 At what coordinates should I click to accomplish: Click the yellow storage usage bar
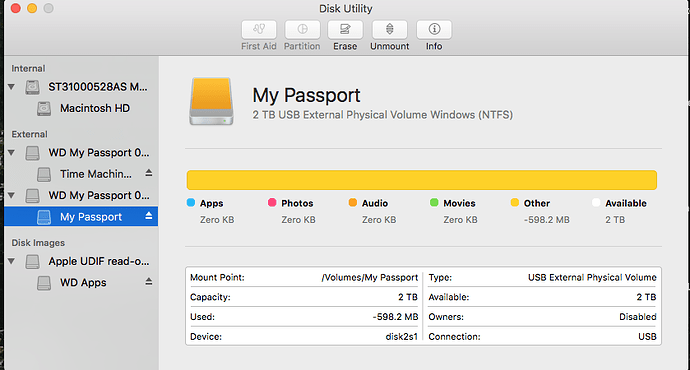click(x=422, y=180)
